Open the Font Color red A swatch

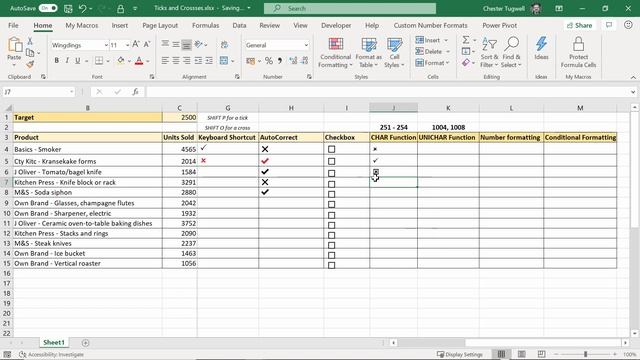click(x=139, y=61)
